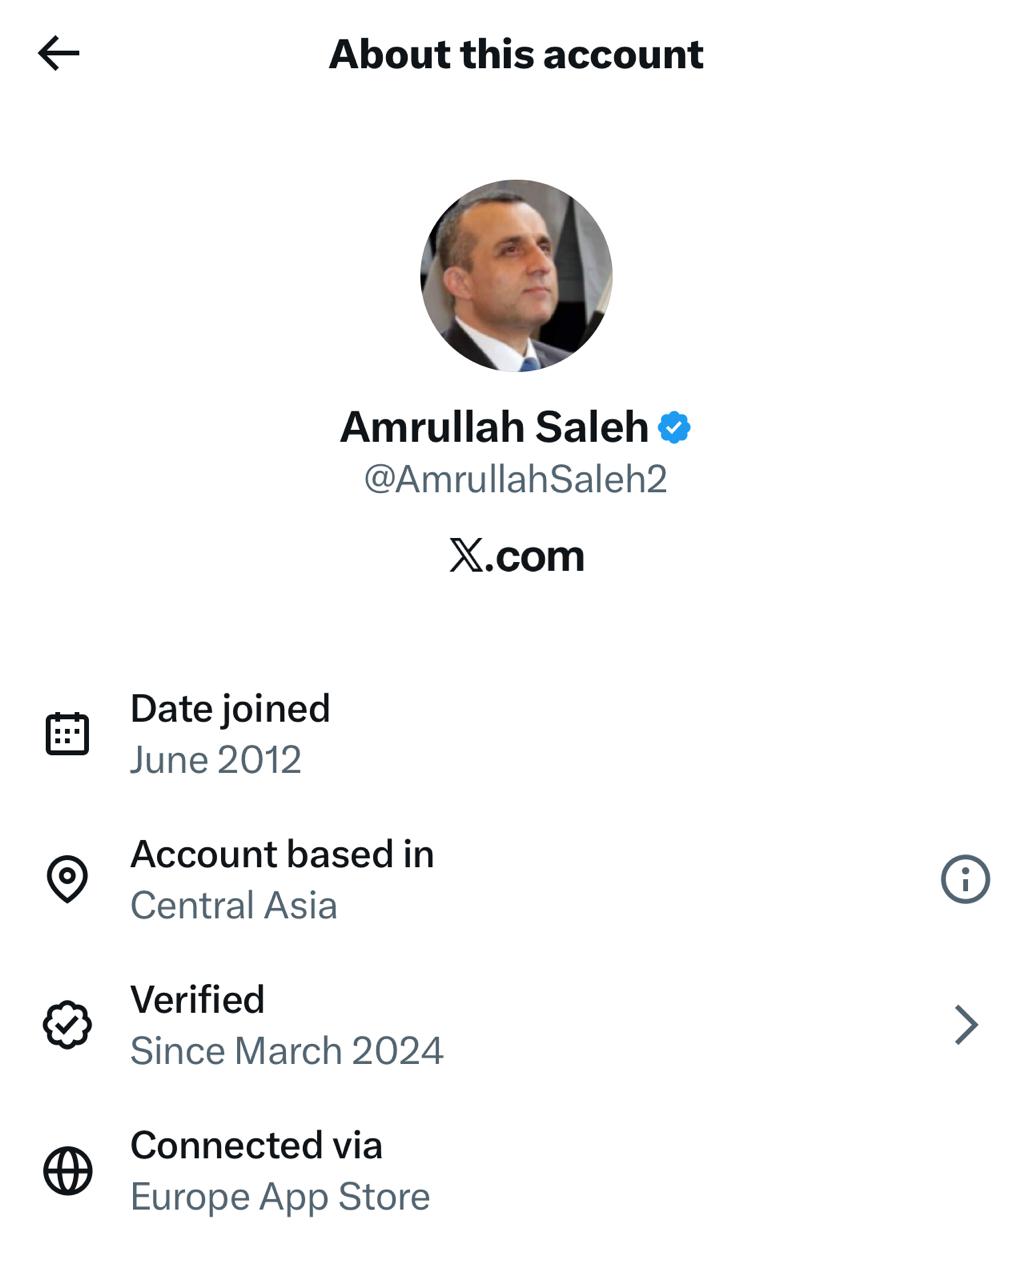Tap the Europe App Store text
Screen dimensions: 1033x1280
(280, 1197)
